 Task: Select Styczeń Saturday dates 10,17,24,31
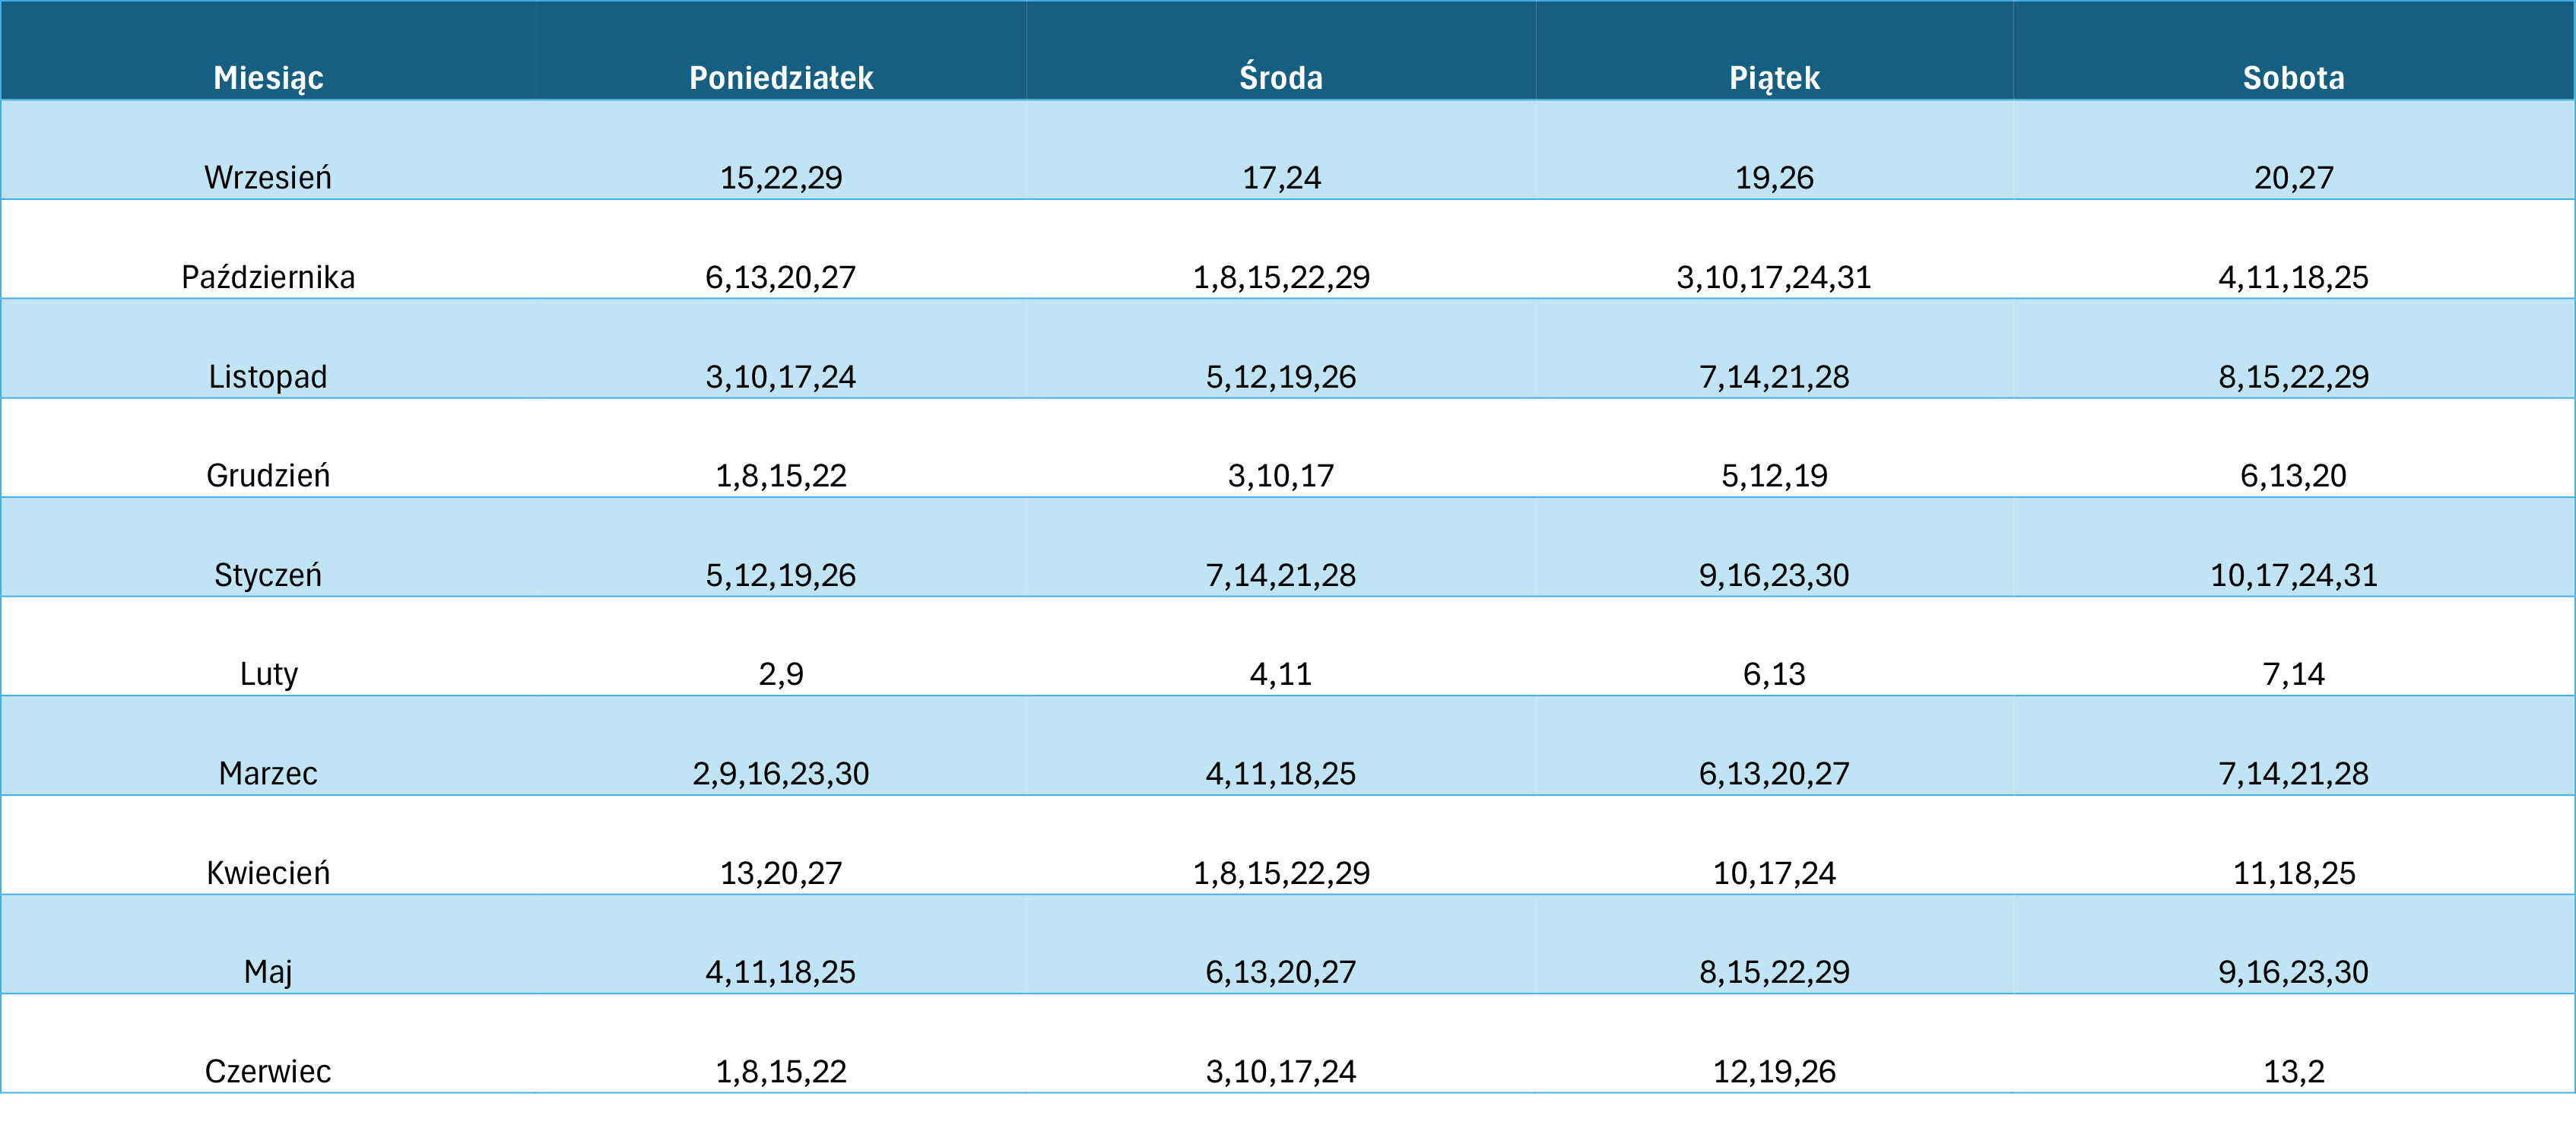pos(2293,574)
